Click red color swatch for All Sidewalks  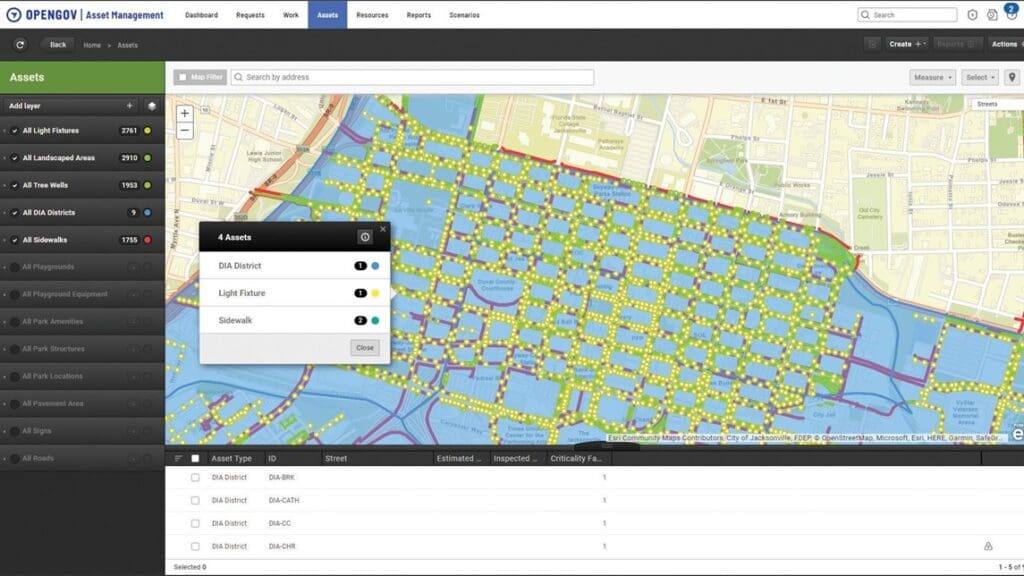pyautogui.click(x=148, y=240)
